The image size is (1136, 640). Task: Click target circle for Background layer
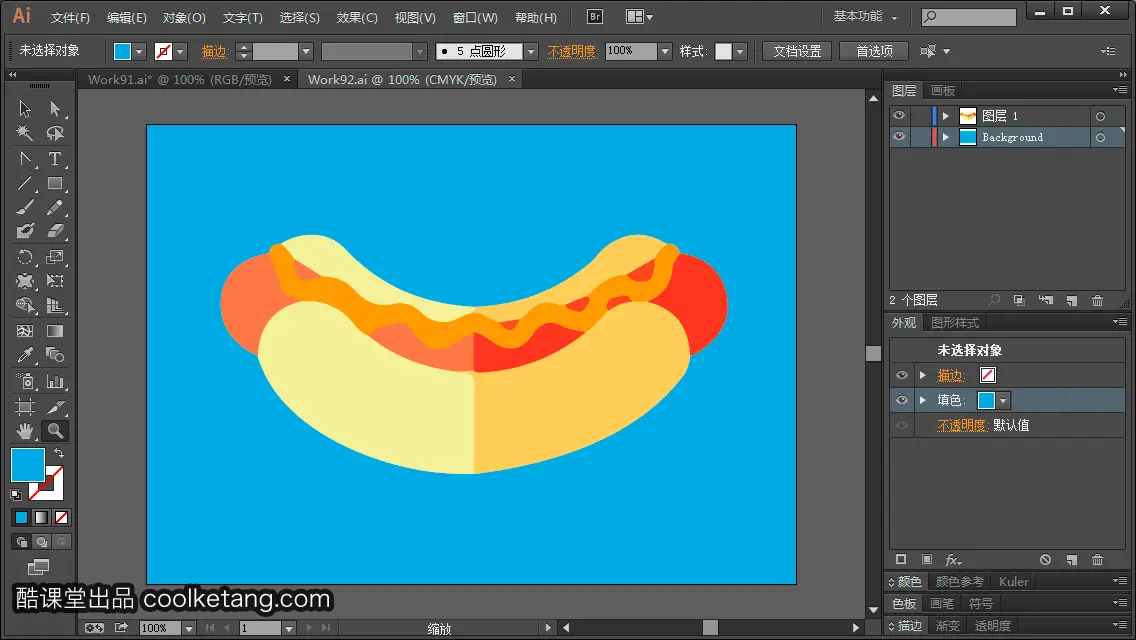[1100, 137]
